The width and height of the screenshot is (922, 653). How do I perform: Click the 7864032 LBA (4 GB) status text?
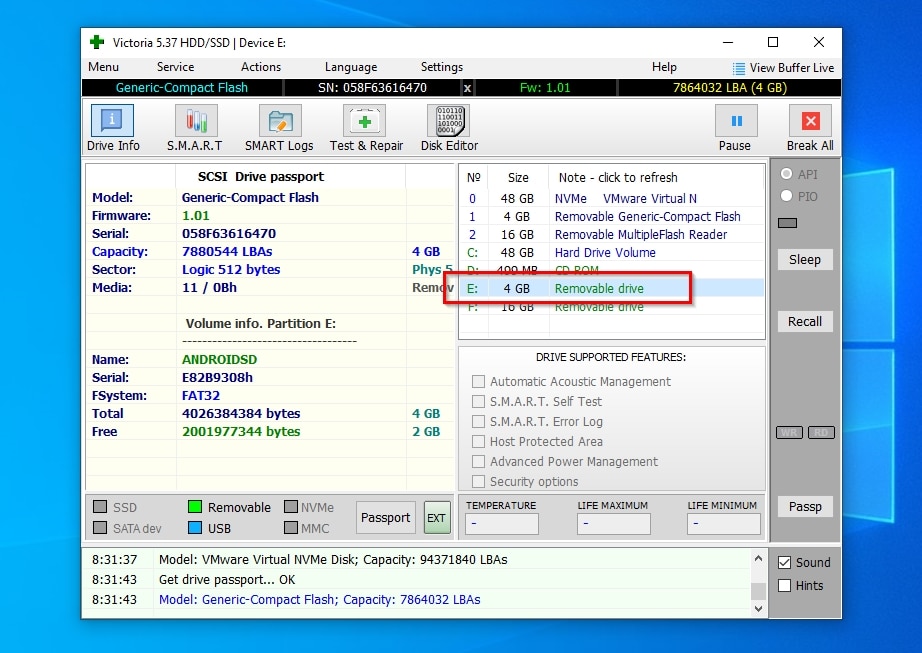[730, 88]
